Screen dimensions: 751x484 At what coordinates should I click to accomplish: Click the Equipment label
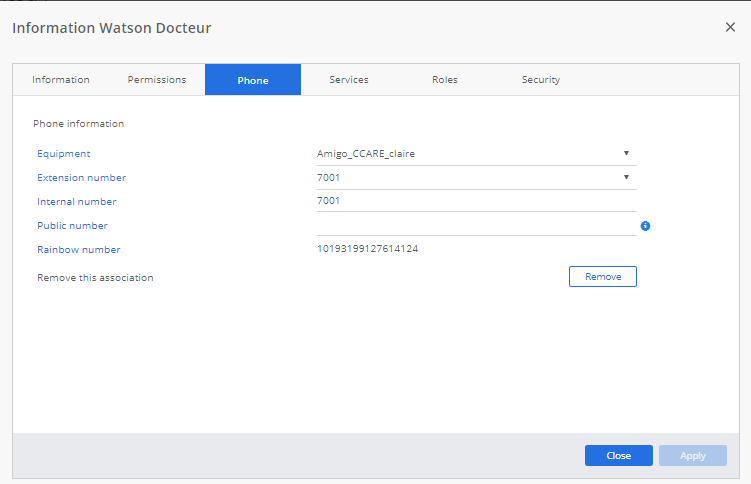[x=64, y=154]
